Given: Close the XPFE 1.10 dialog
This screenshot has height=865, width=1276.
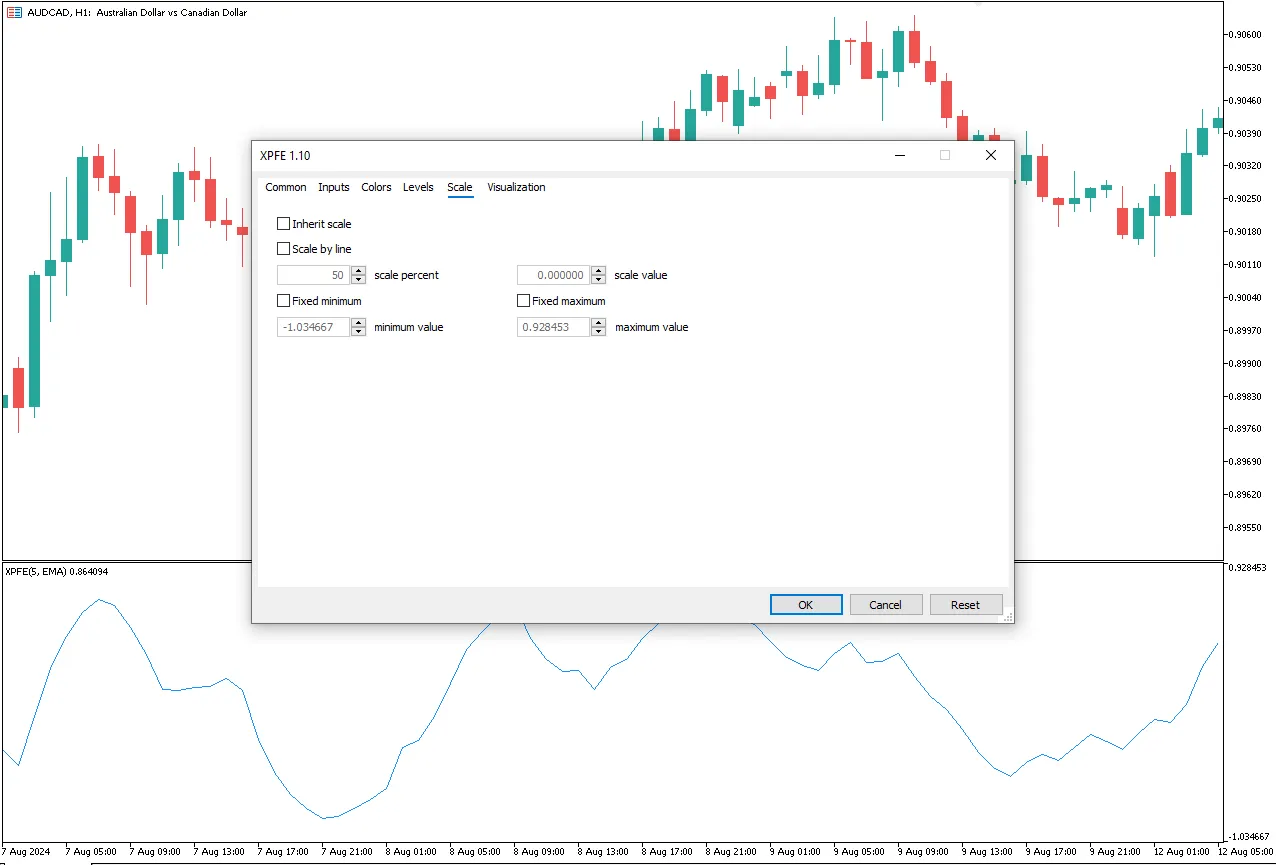Looking at the screenshot, I should coord(990,155).
